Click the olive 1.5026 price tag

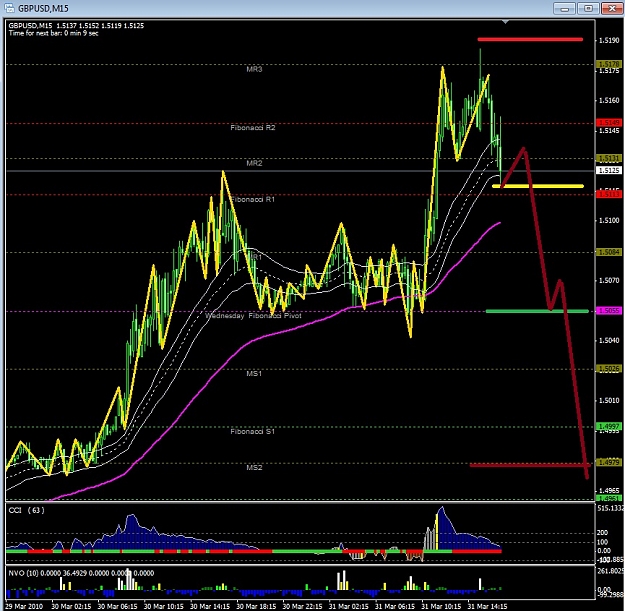609,369
